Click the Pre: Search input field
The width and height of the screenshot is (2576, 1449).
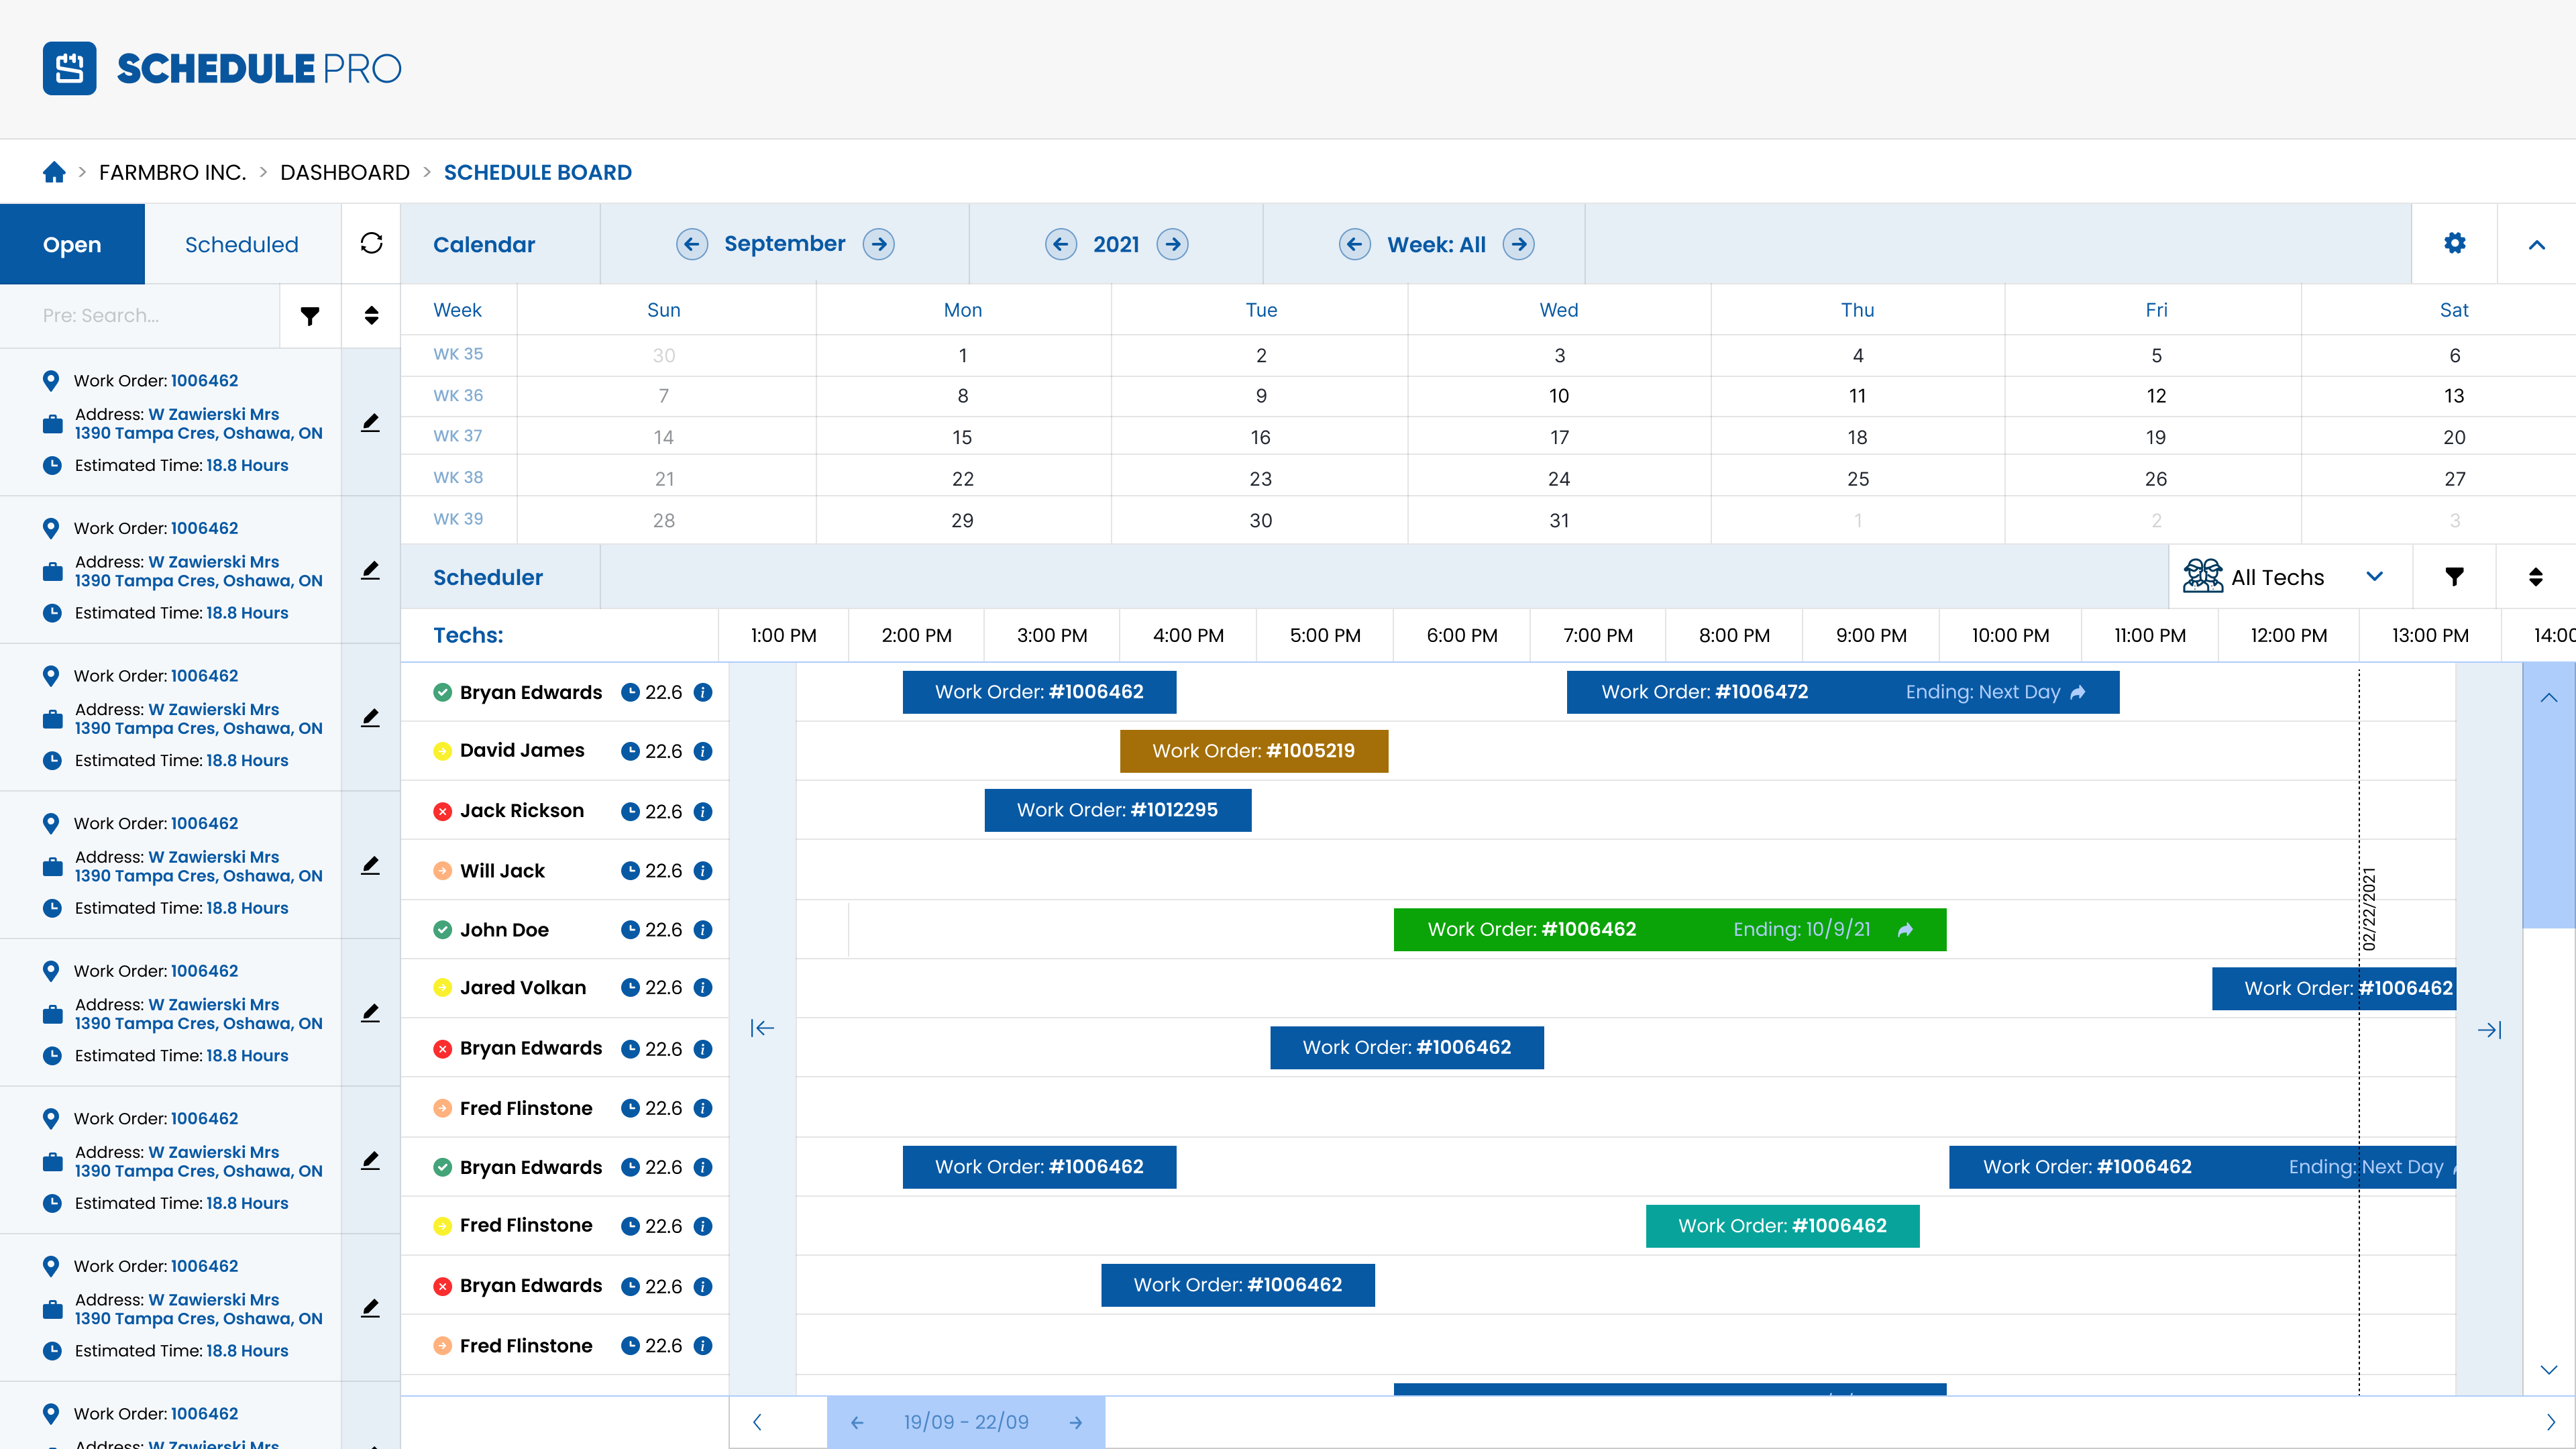[140, 315]
